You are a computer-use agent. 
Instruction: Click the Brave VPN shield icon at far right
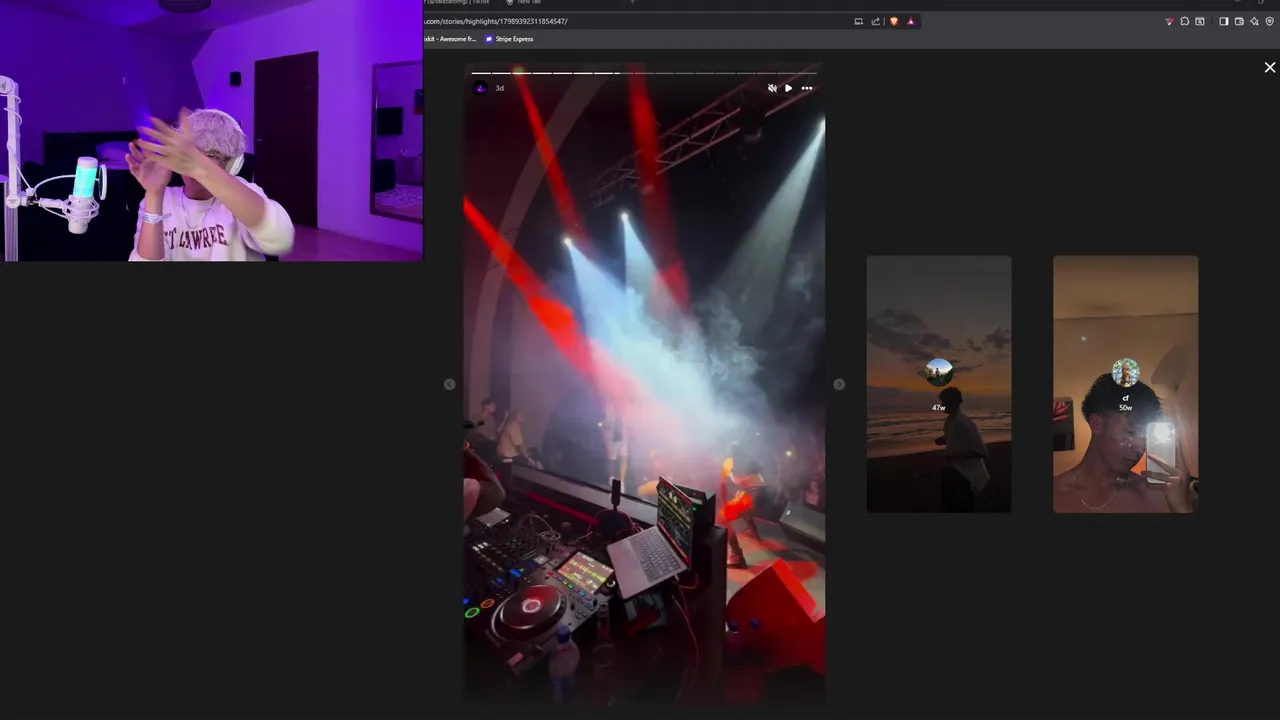coord(1270,21)
